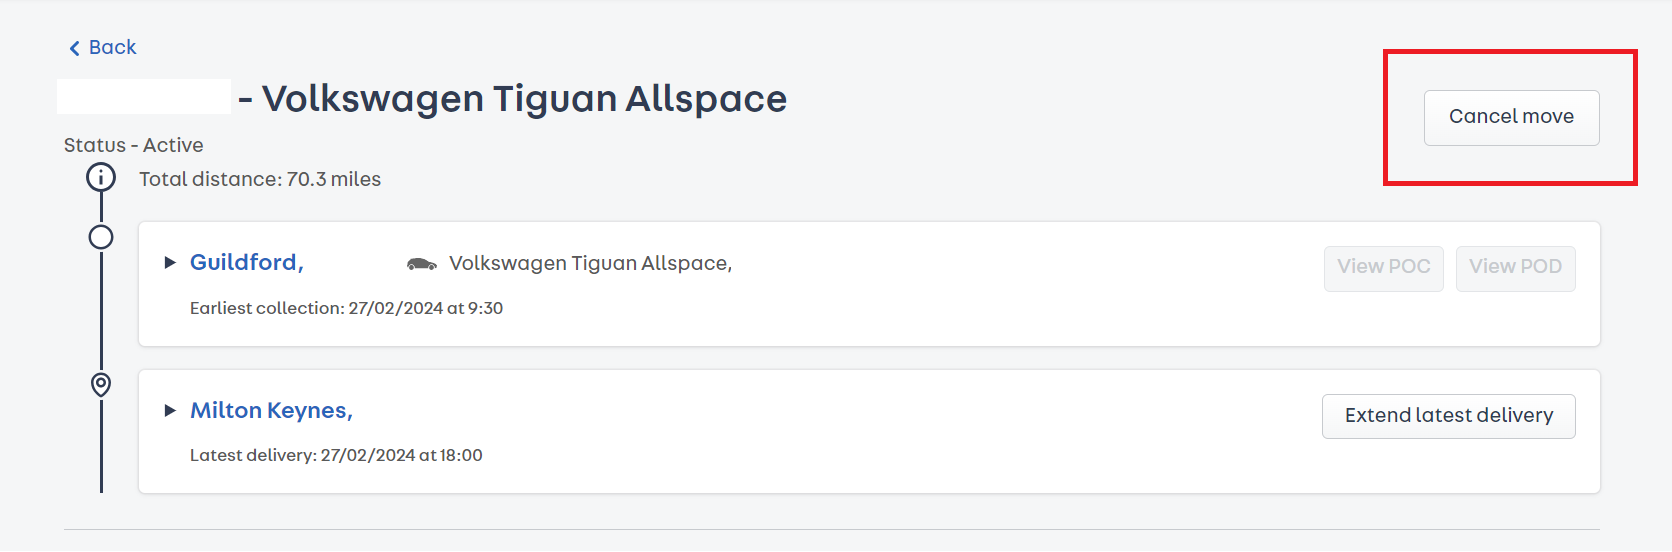The image size is (1672, 552).
Task: Click the Back chevron arrow icon
Action: pos(74,48)
